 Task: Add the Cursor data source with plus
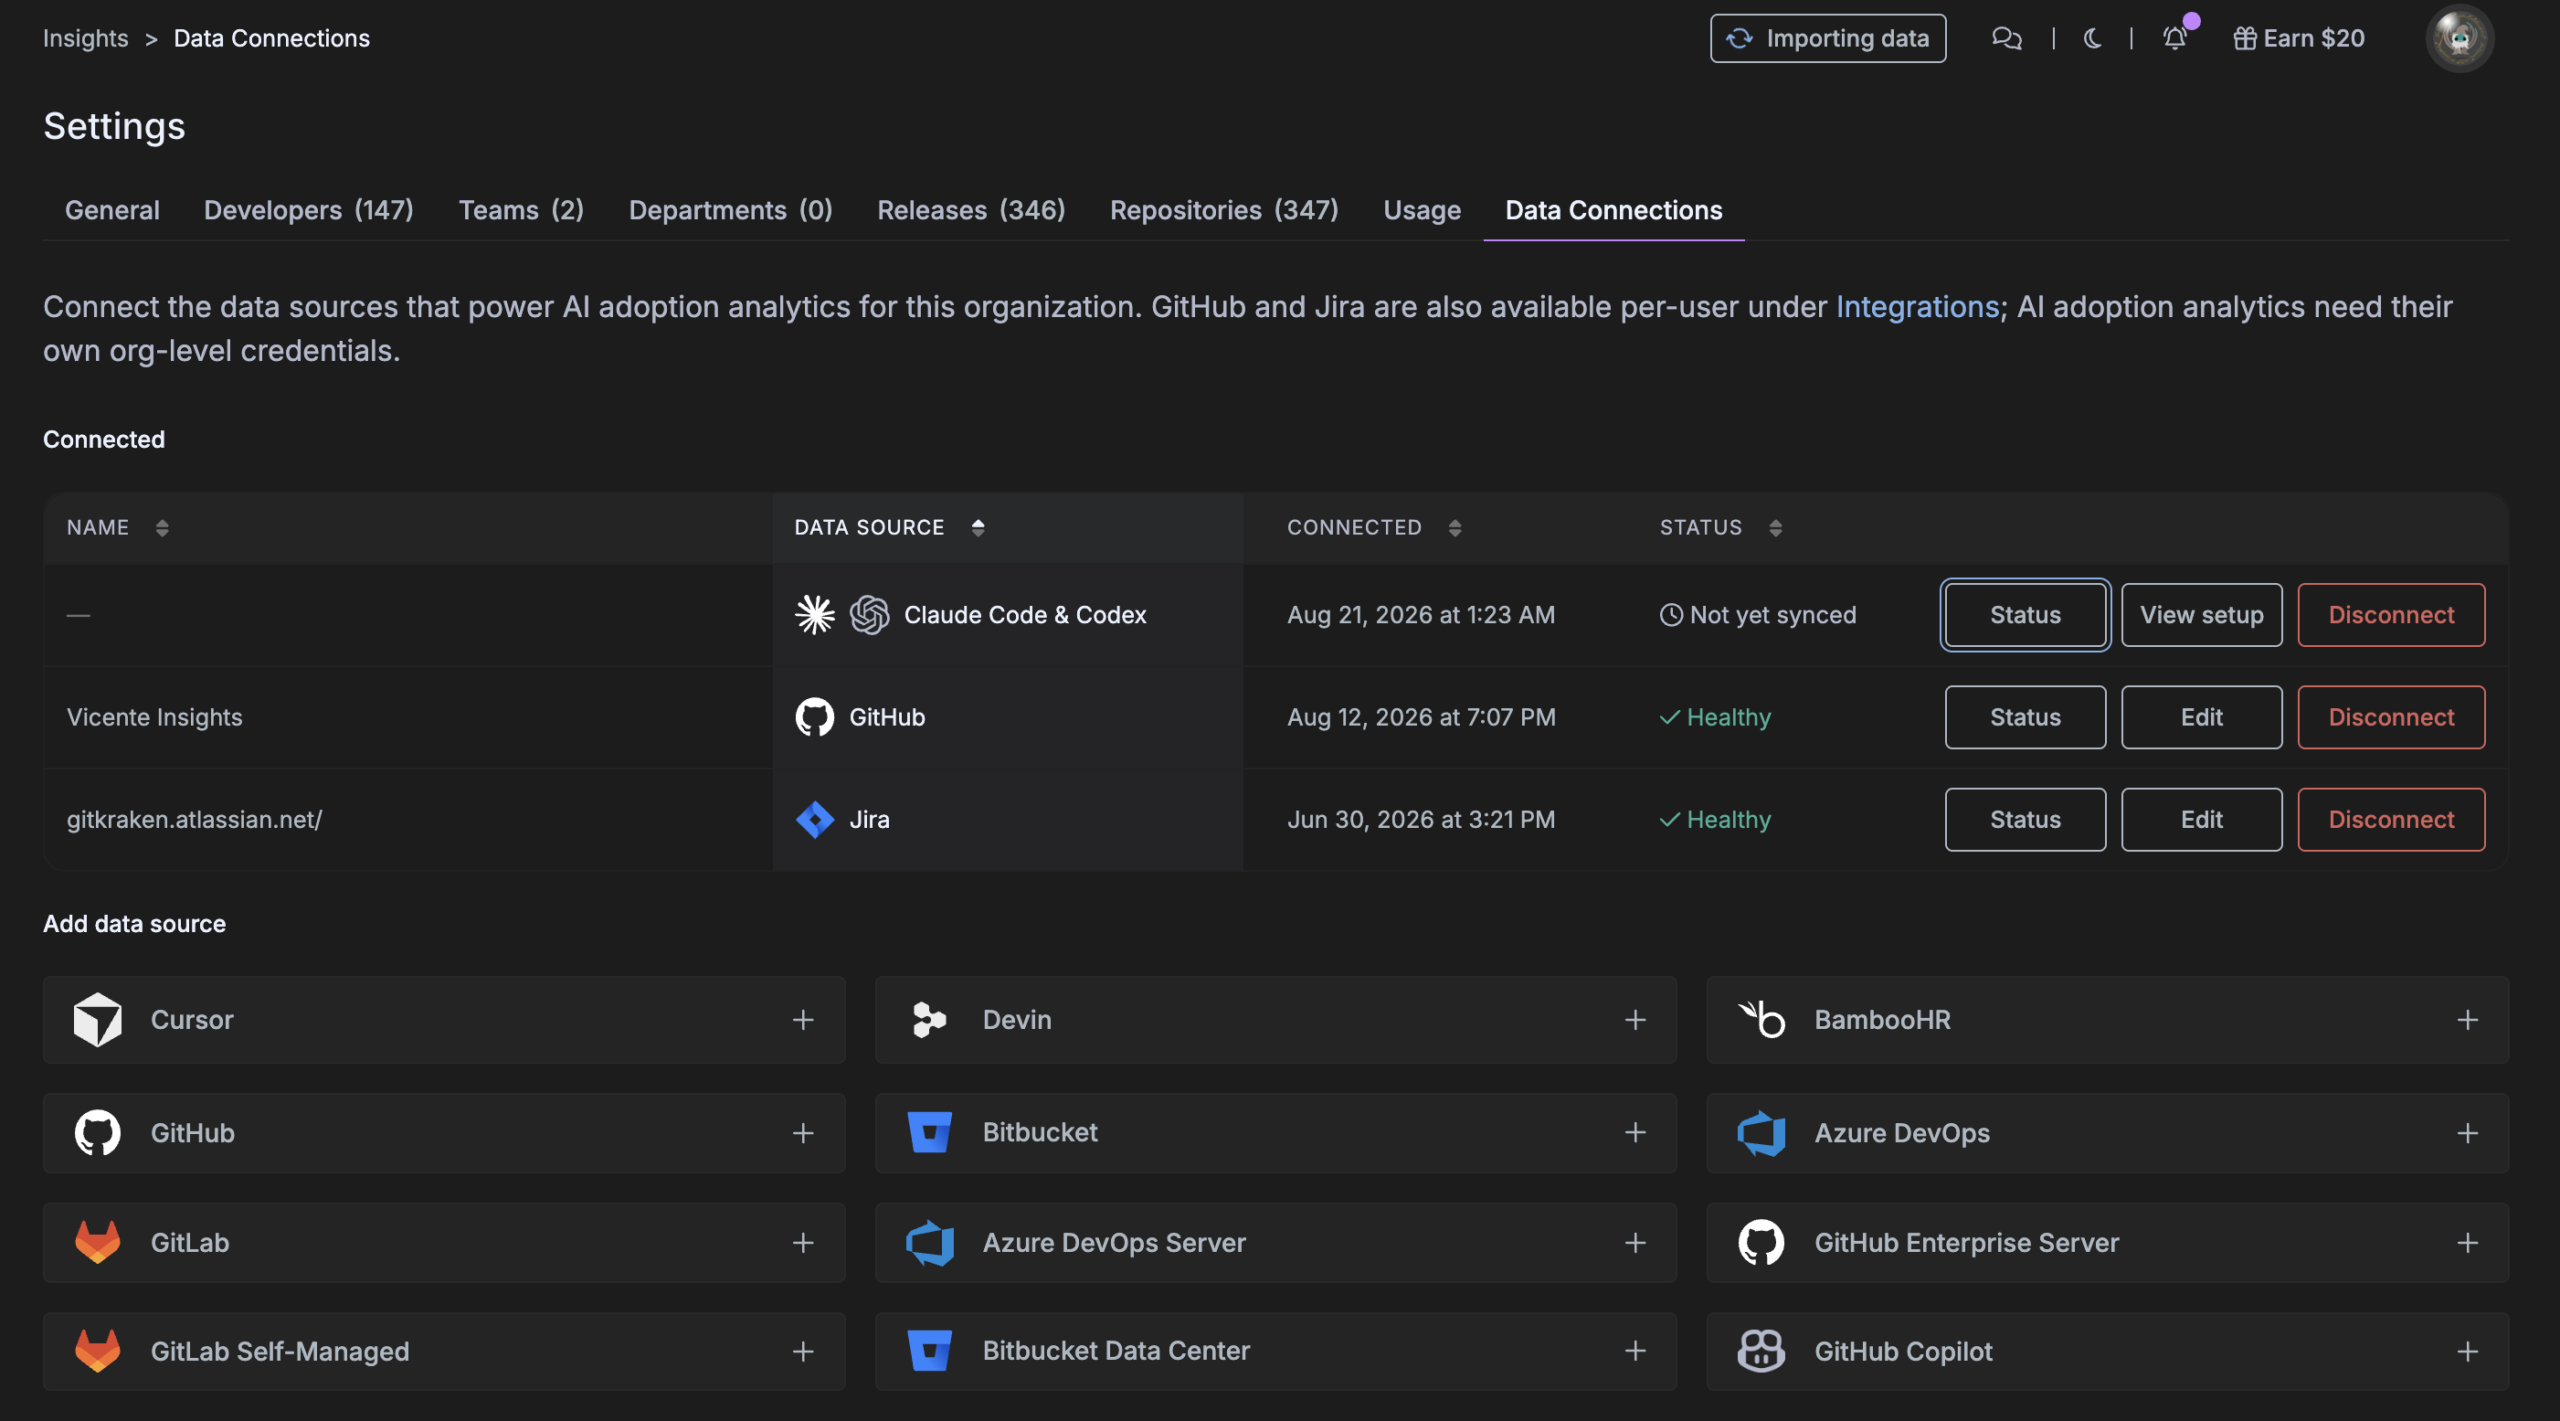coord(802,1019)
